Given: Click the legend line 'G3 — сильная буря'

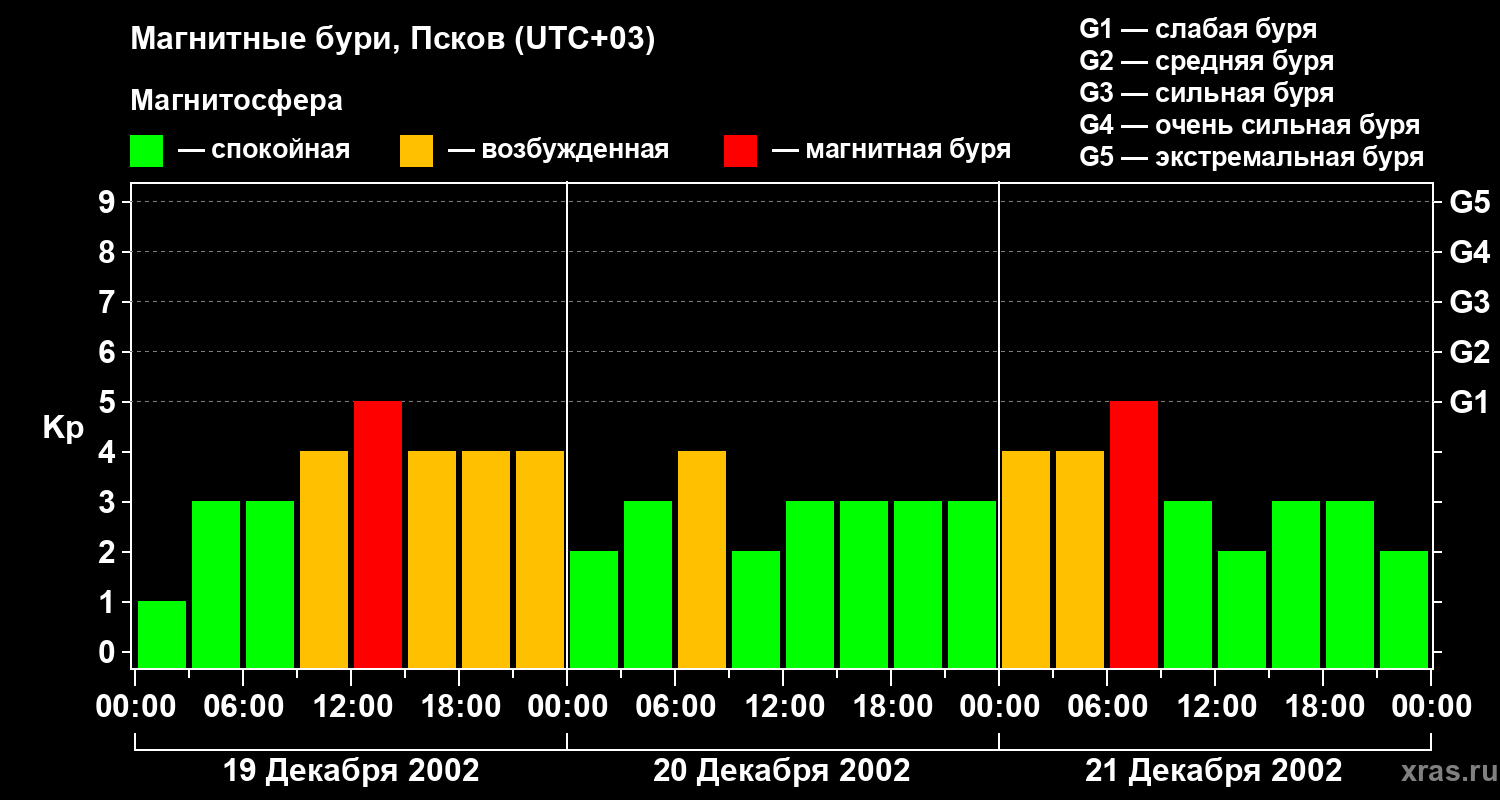Looking at the screenshot, I should [x=1206, y=93].
